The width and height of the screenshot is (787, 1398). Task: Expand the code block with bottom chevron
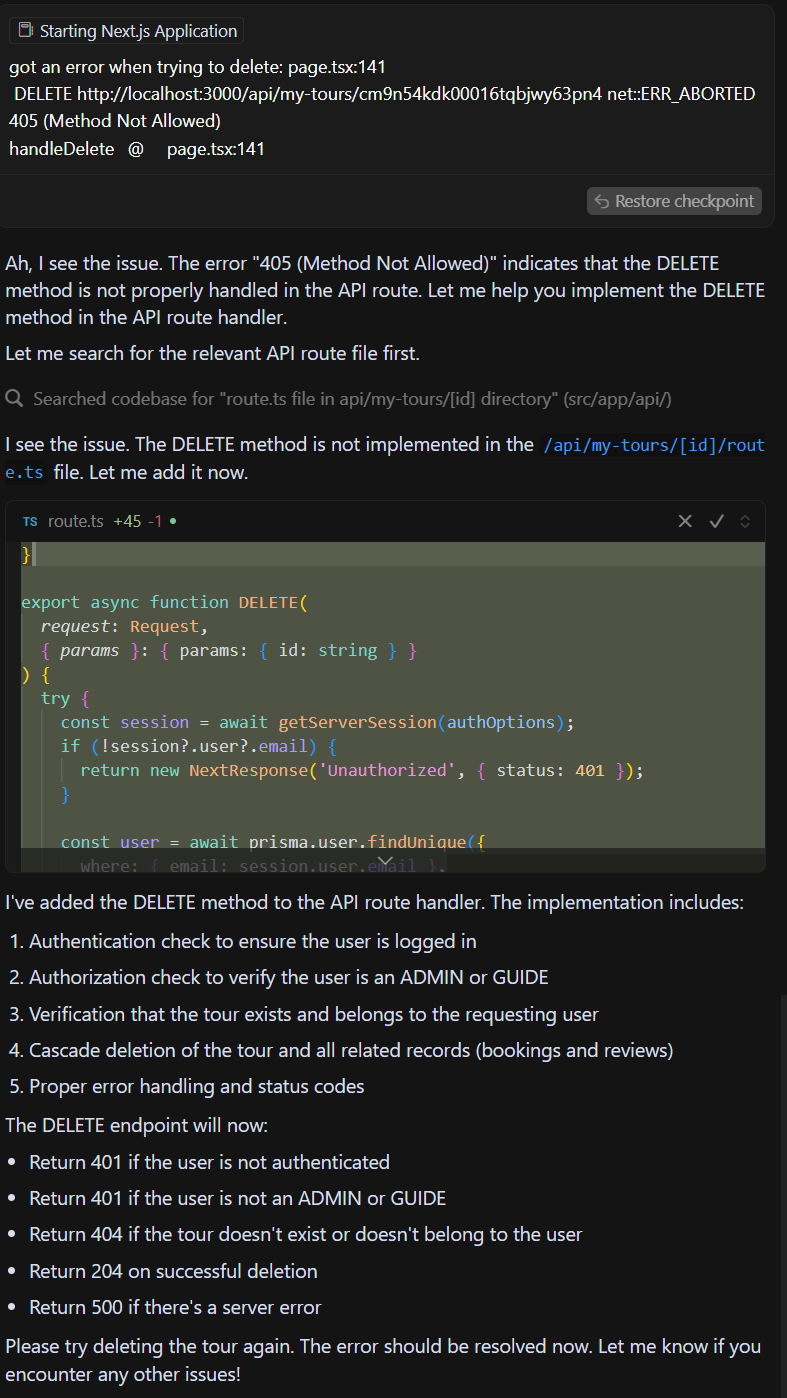tap(385, 861)
